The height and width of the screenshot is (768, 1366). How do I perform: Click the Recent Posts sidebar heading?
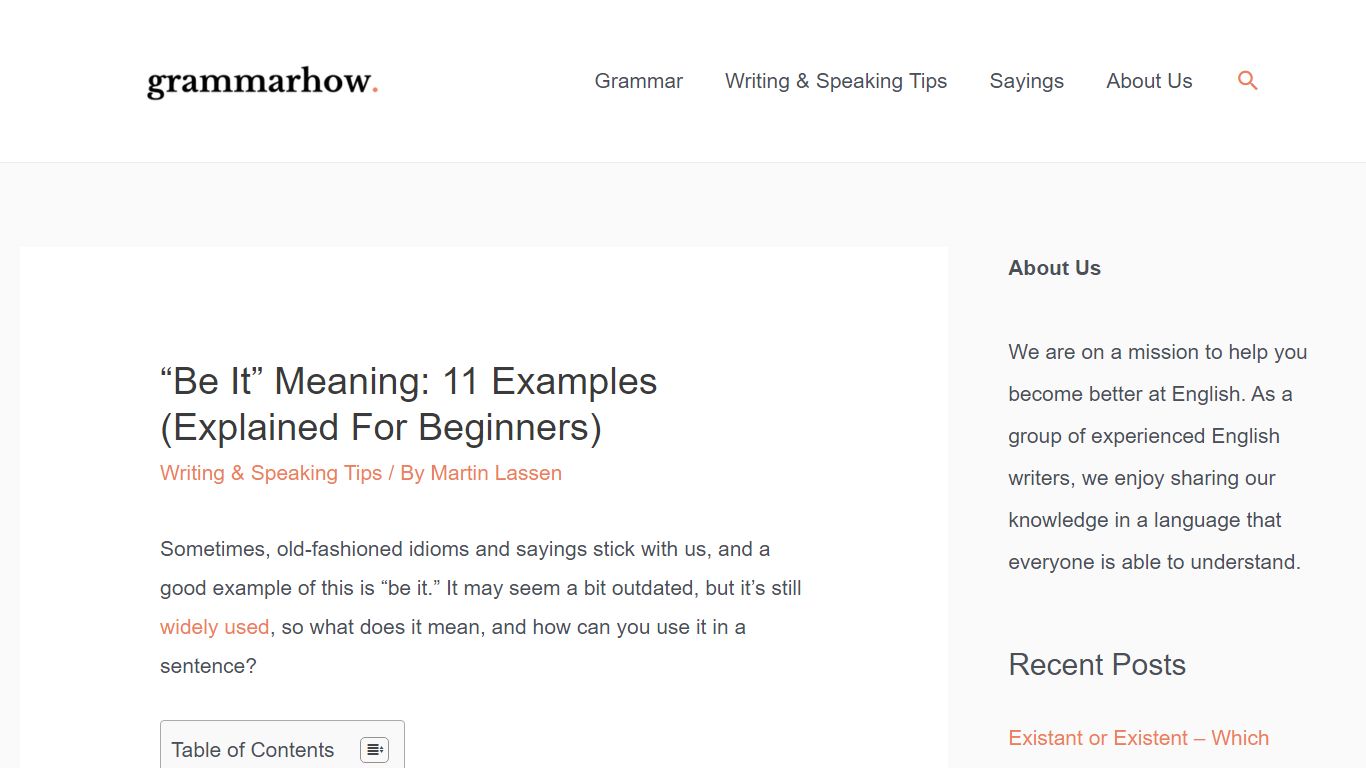[1097, 665]
